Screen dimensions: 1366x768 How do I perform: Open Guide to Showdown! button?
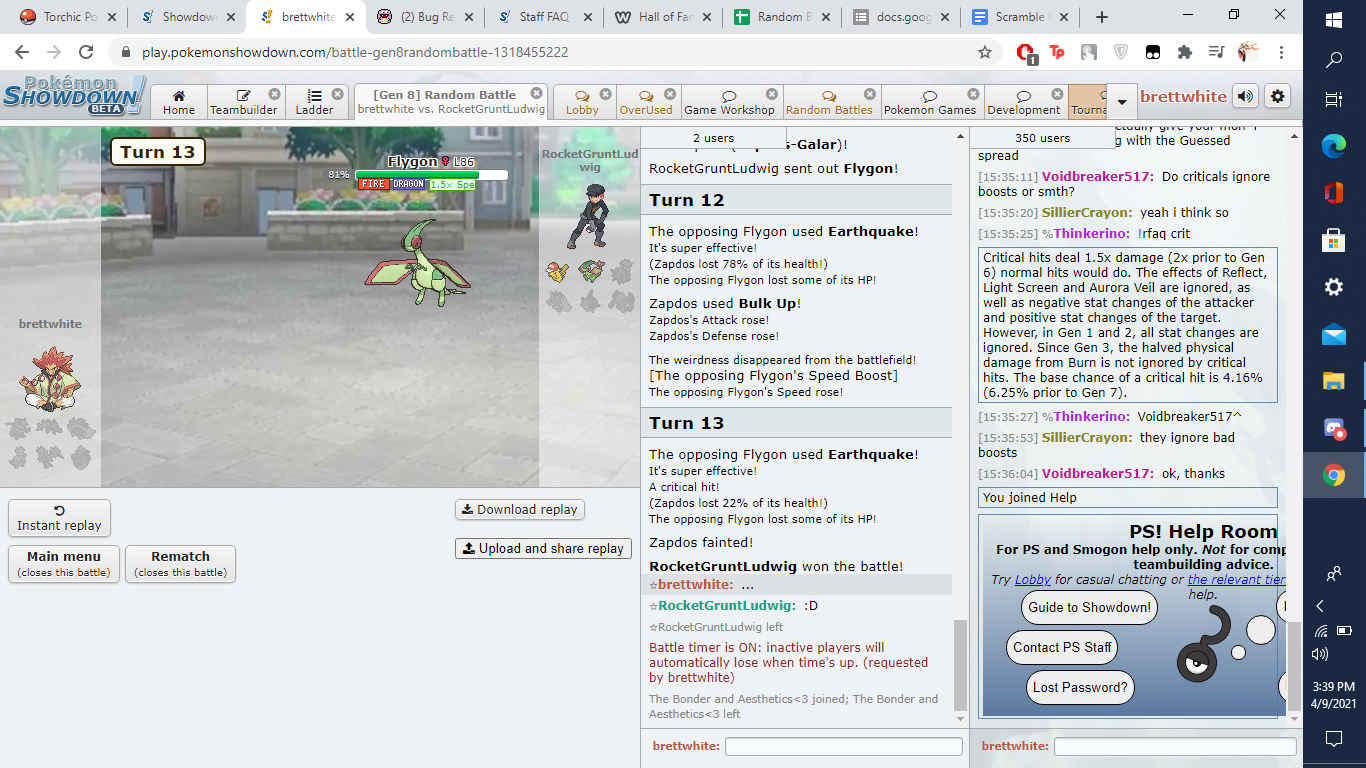click(1089, 607)
